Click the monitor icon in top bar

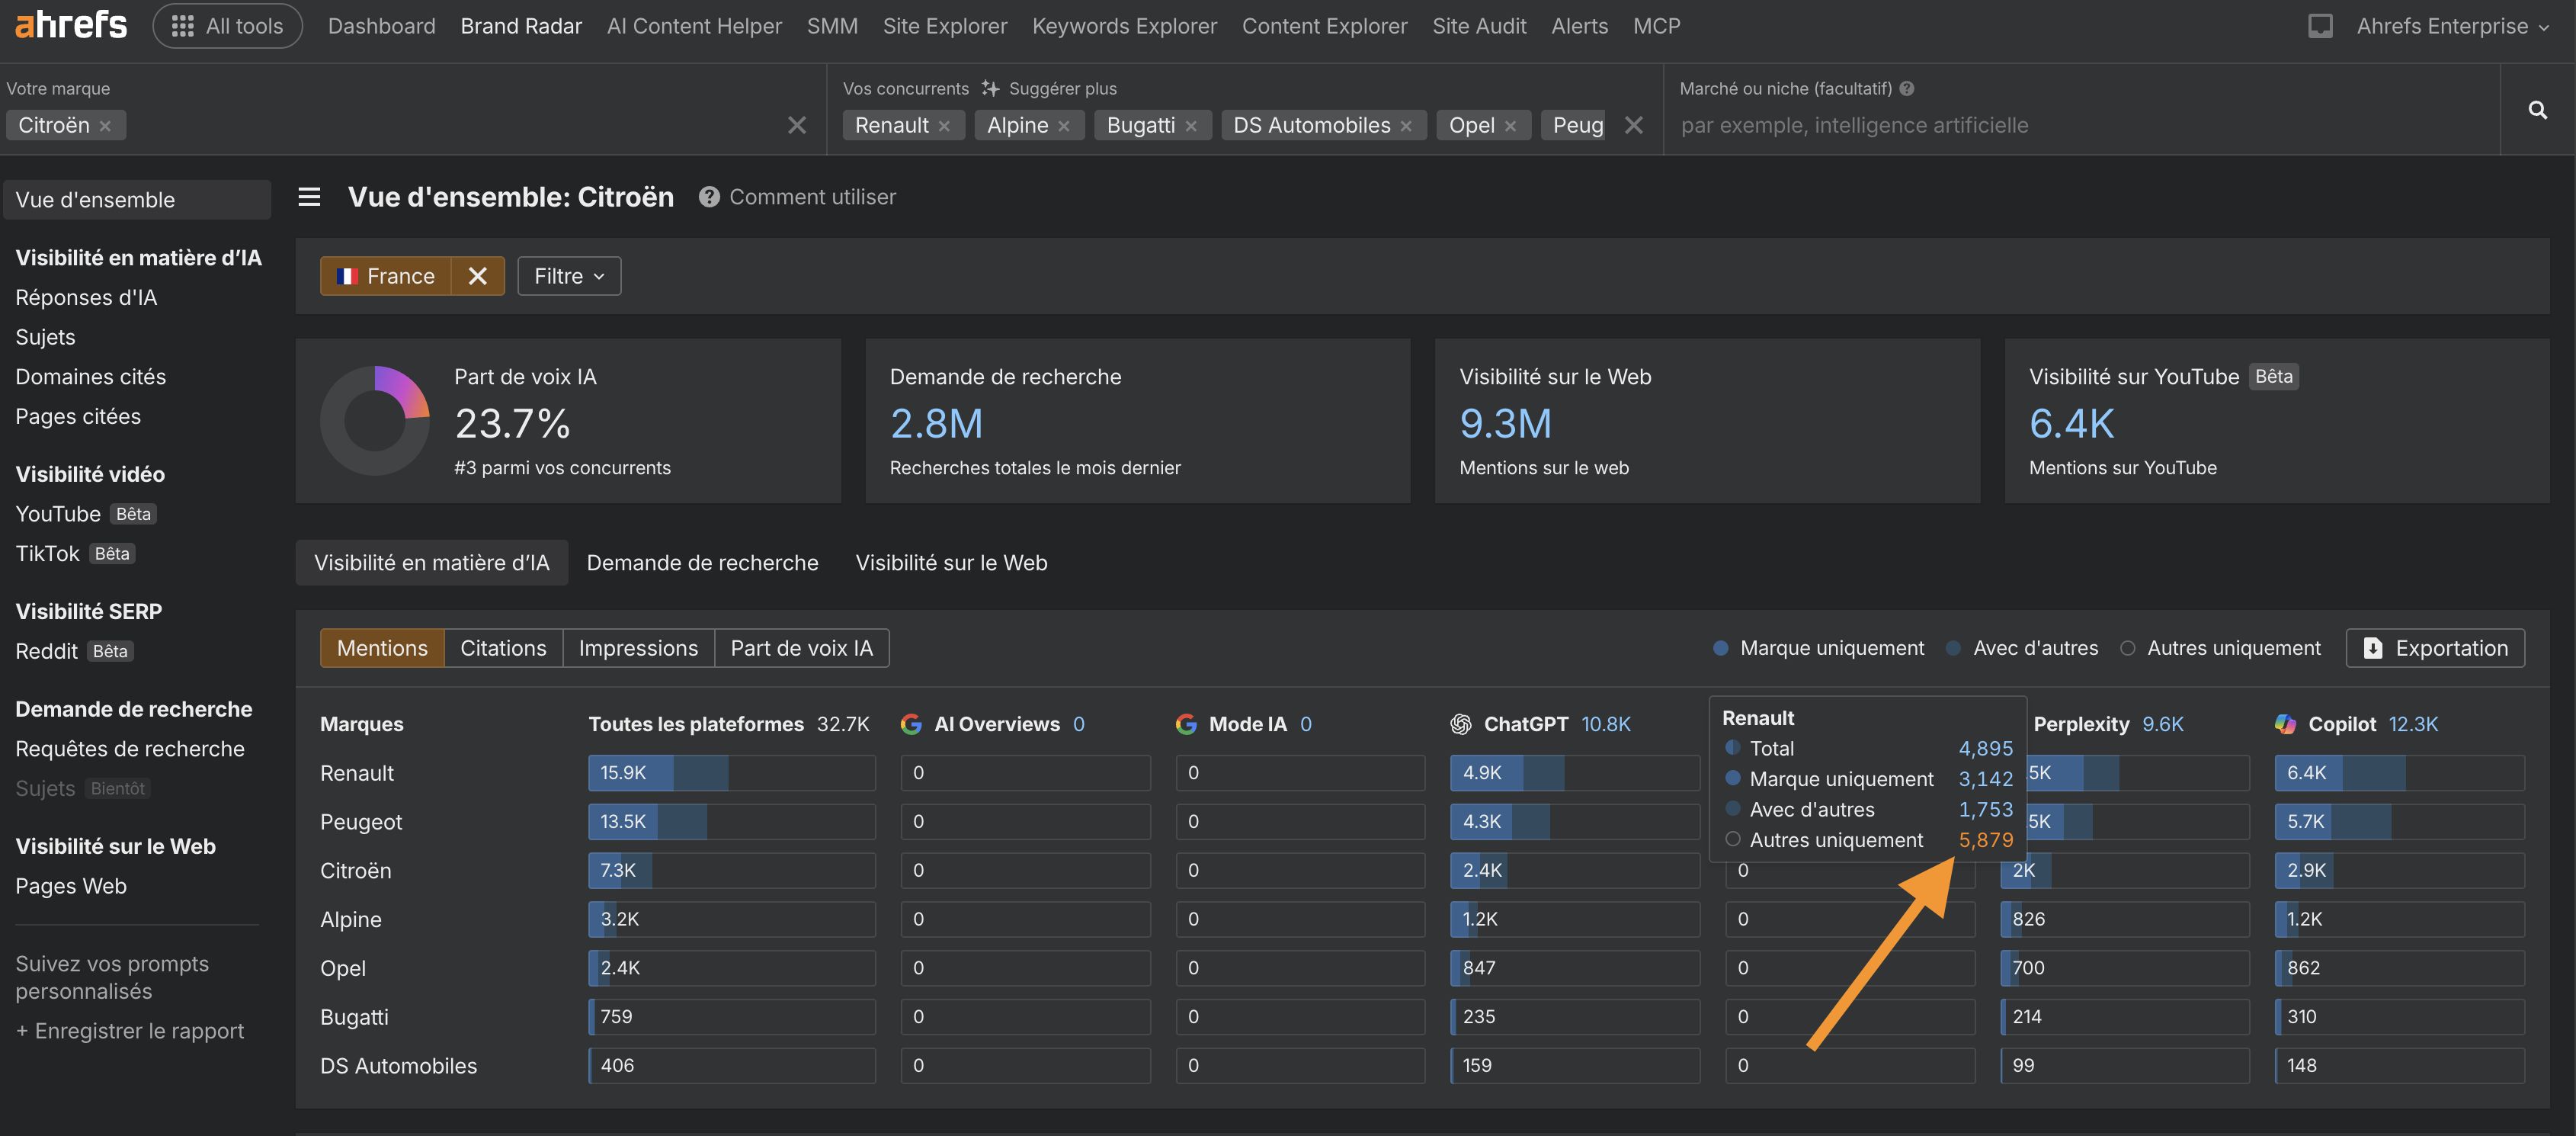click(x=2320, y=26)
